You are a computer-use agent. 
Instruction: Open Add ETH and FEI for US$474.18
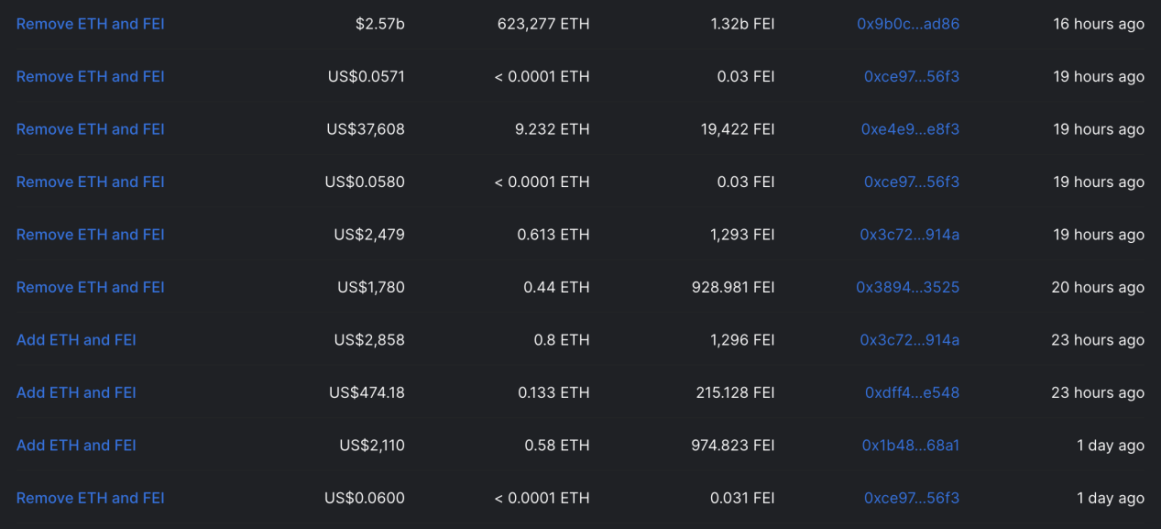(x=76, y=392)
